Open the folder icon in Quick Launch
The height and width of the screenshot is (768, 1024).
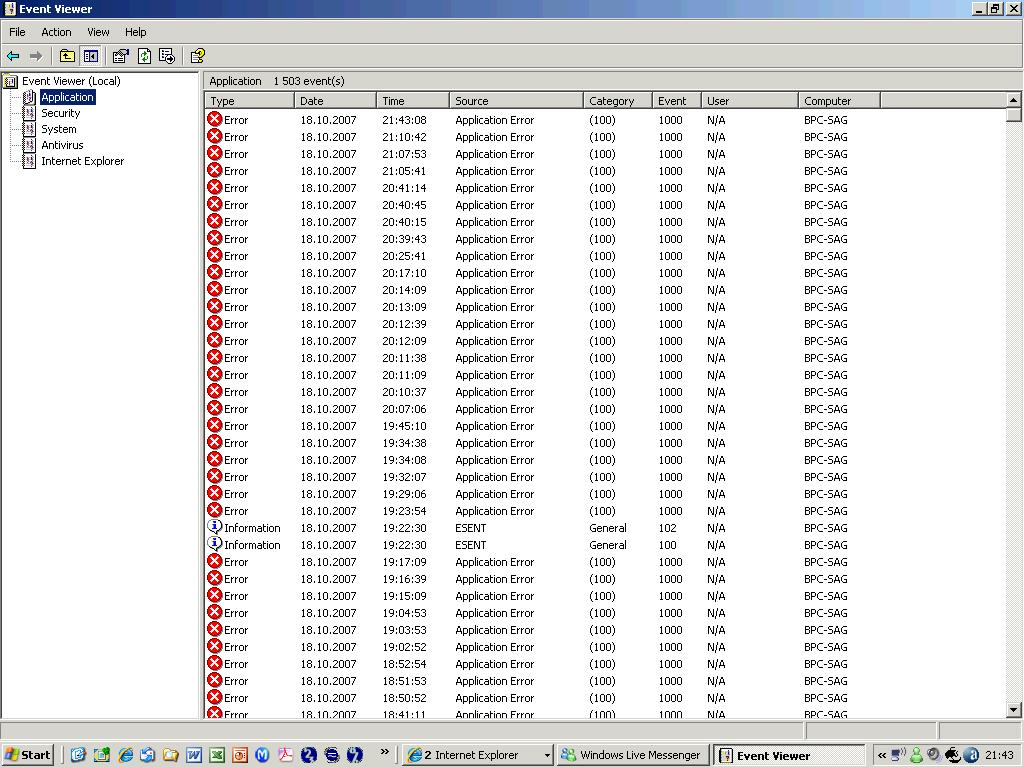171,755
